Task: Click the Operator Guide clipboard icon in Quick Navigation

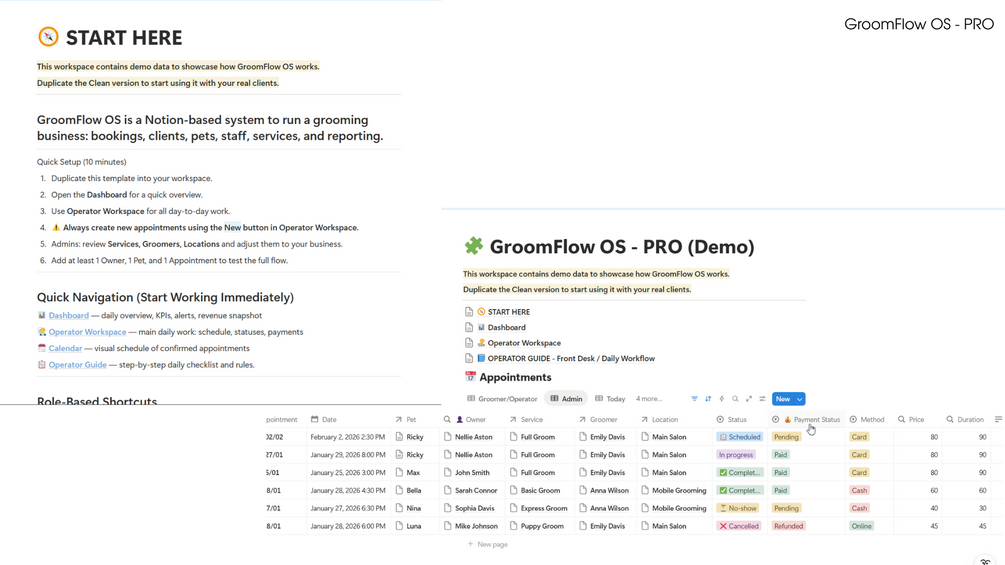Action: coord(42,364)
